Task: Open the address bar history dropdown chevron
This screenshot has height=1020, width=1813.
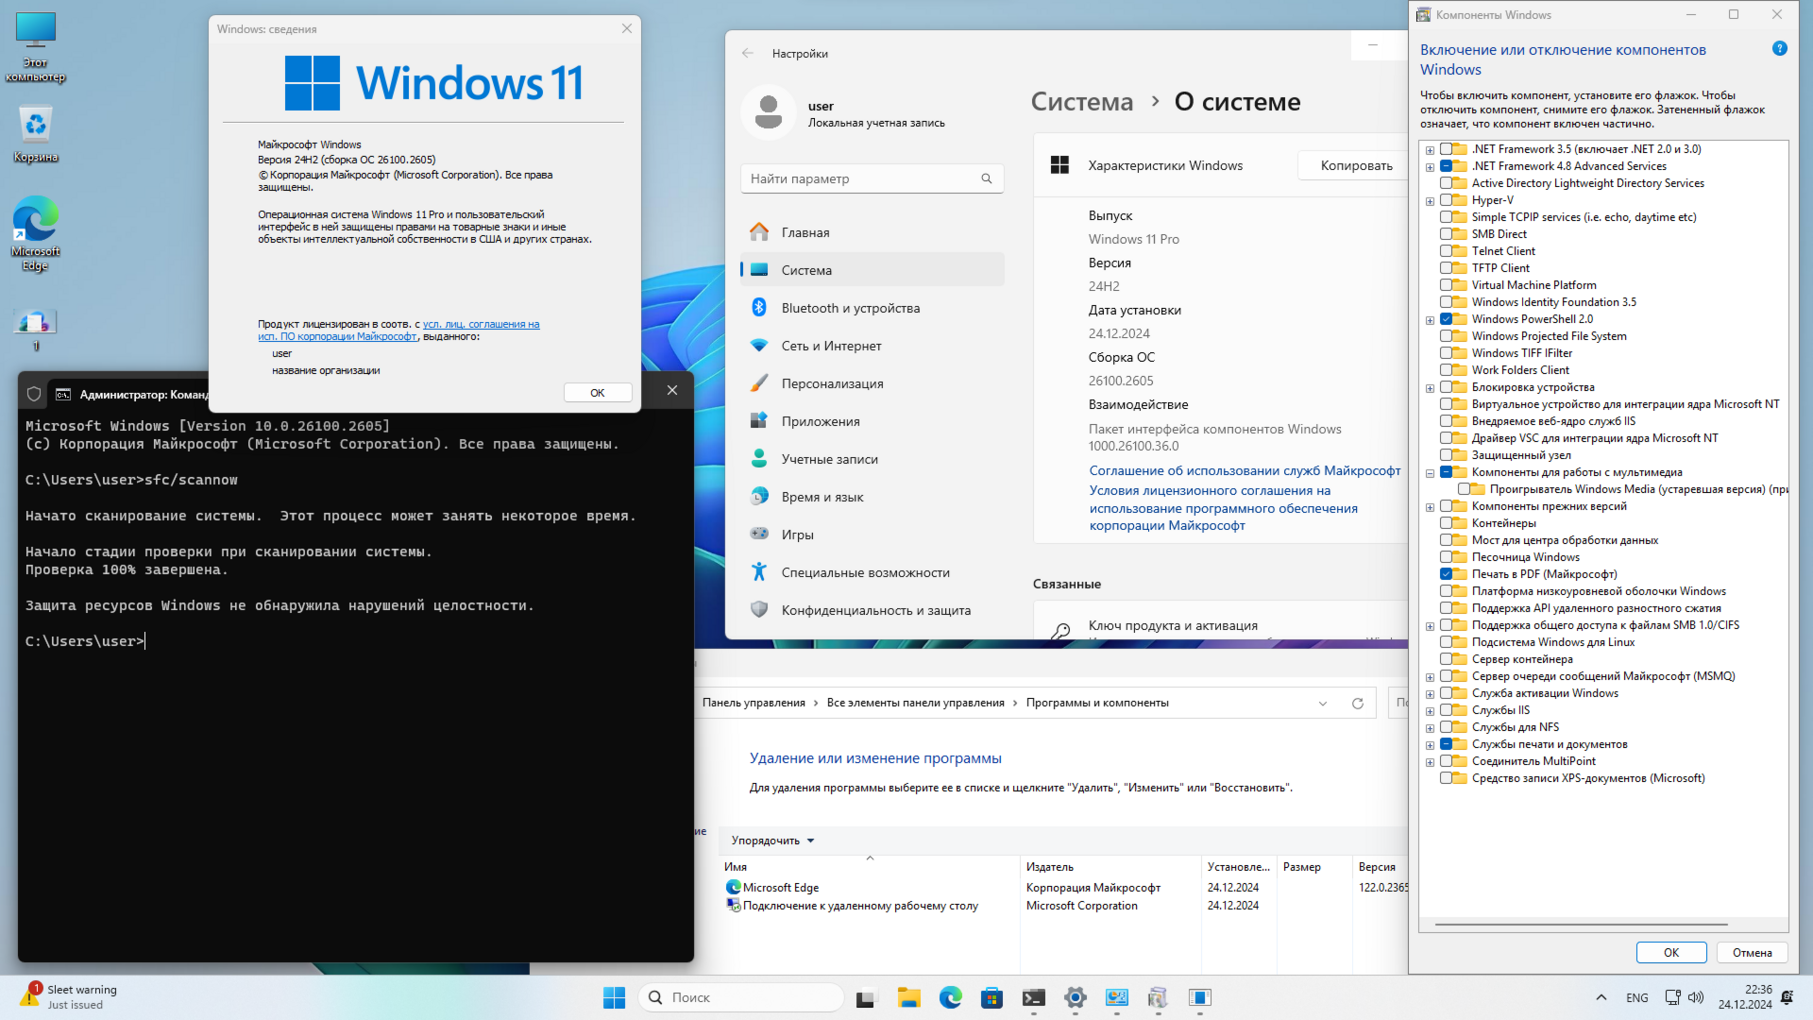Action: pos(1322,703)
